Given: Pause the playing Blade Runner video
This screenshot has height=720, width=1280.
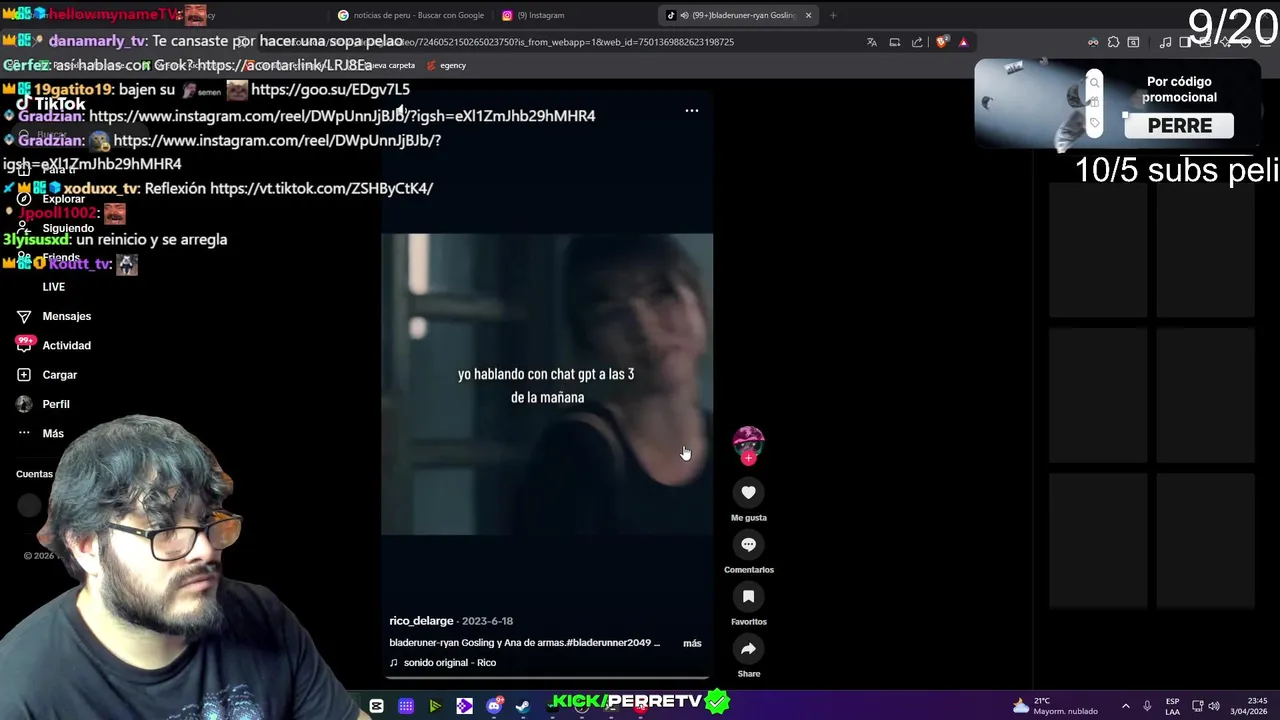Looking at the screenshot, I should [547, 385].
